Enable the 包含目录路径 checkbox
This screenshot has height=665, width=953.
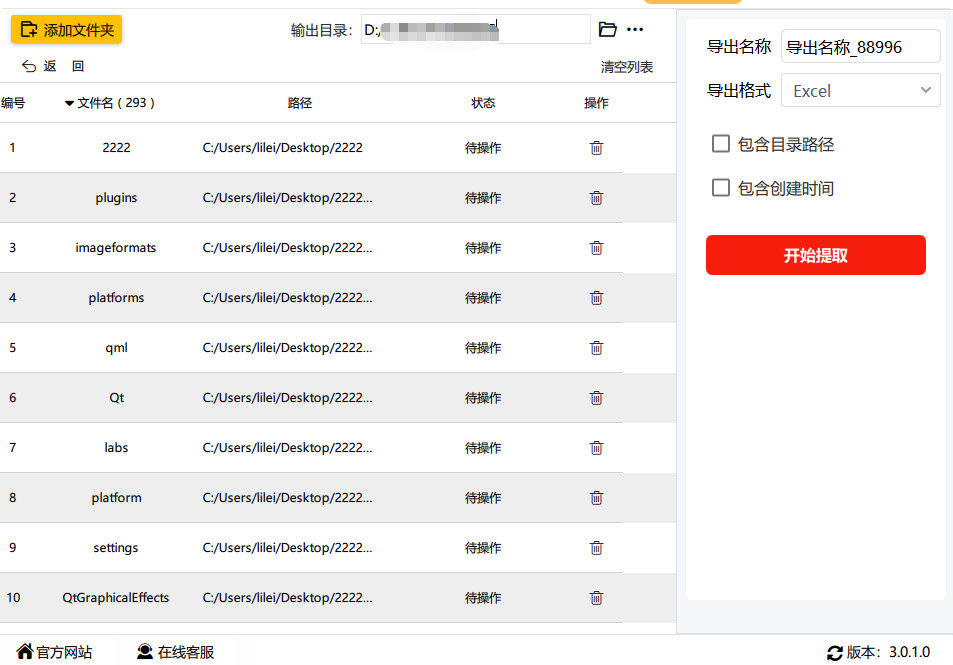(720, 143)
